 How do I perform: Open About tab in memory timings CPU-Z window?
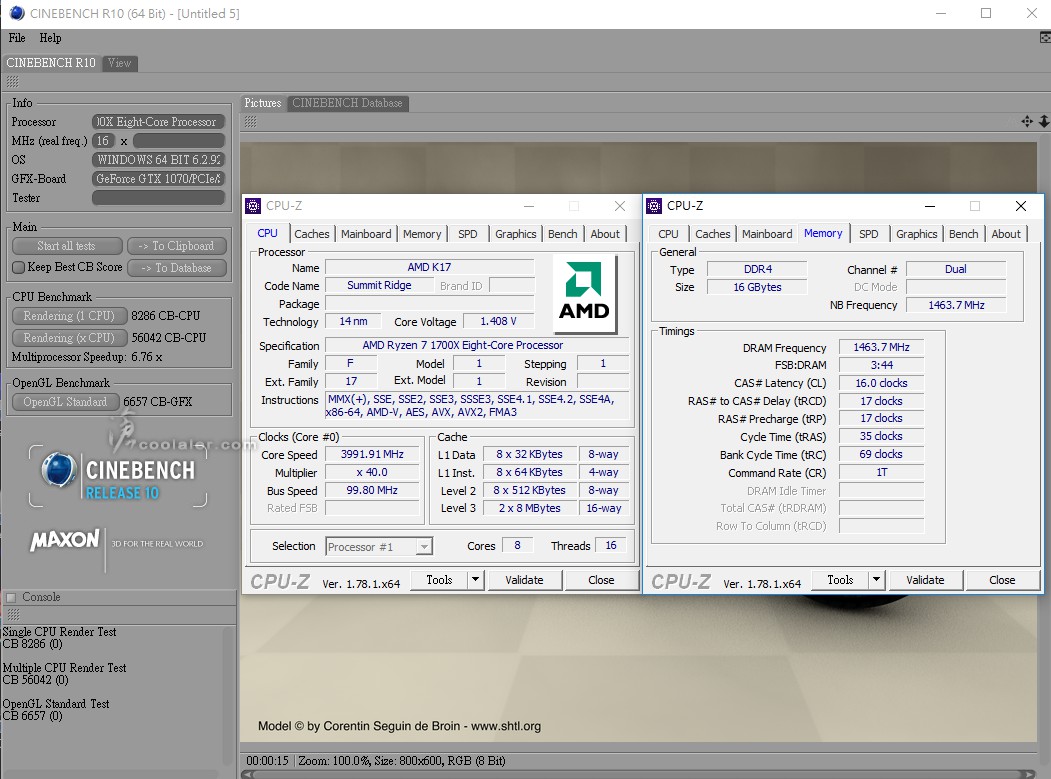[1006, 234]
